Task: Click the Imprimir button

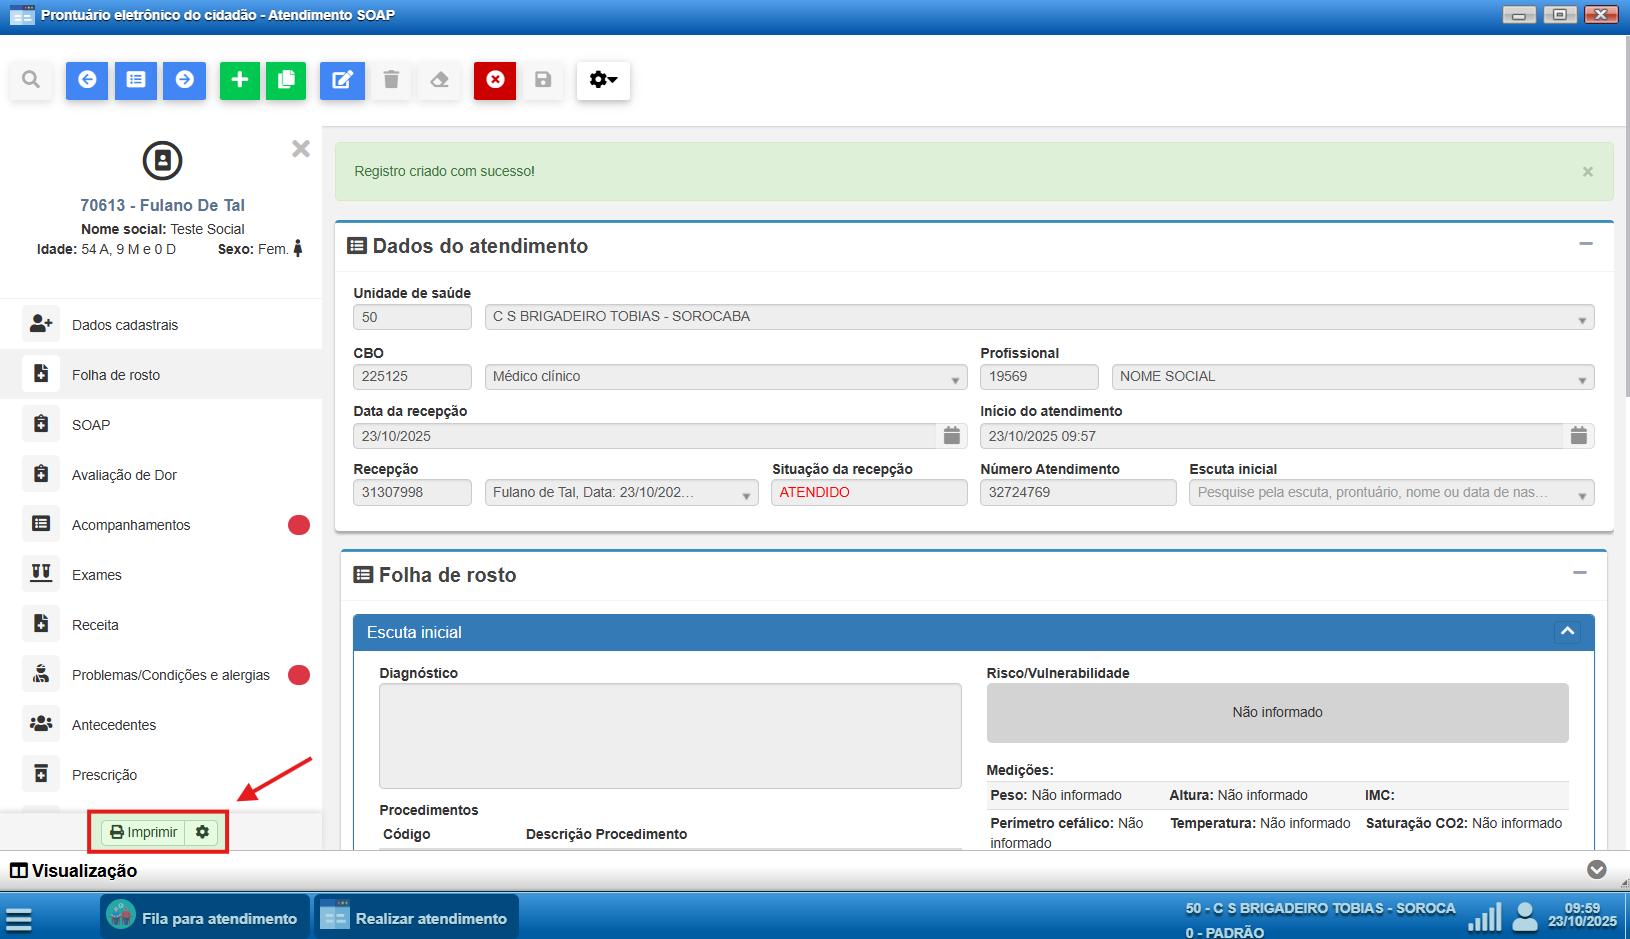Action: click(144, 832)
